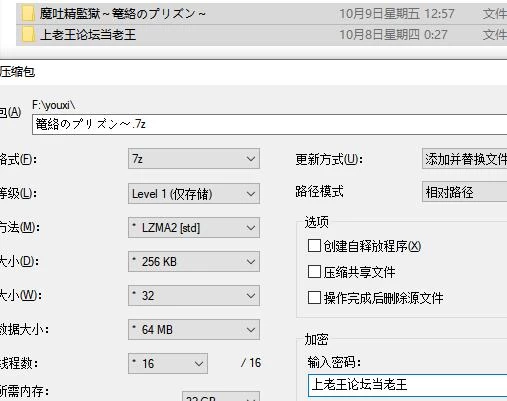Click password field containing 上老王论坛当老王
Image resolution: width=507 pixels, height=401 pixels.
click(407, 385)
